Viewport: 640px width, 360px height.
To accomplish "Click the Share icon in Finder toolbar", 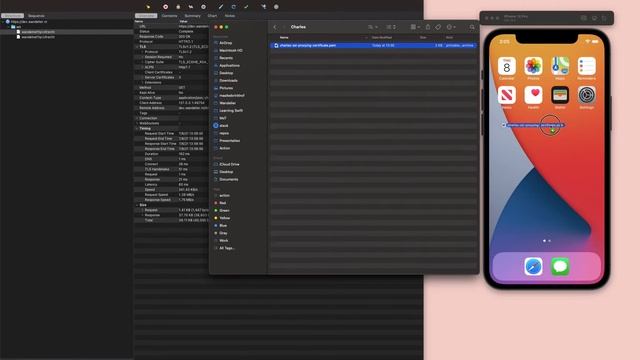I will [x=428, y=27].
